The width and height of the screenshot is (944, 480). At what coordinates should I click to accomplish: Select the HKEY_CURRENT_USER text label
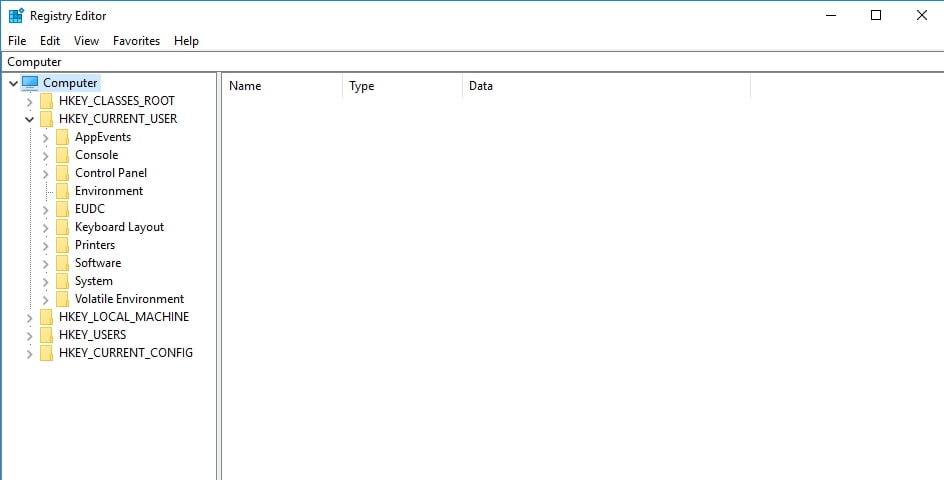point(118,119)
